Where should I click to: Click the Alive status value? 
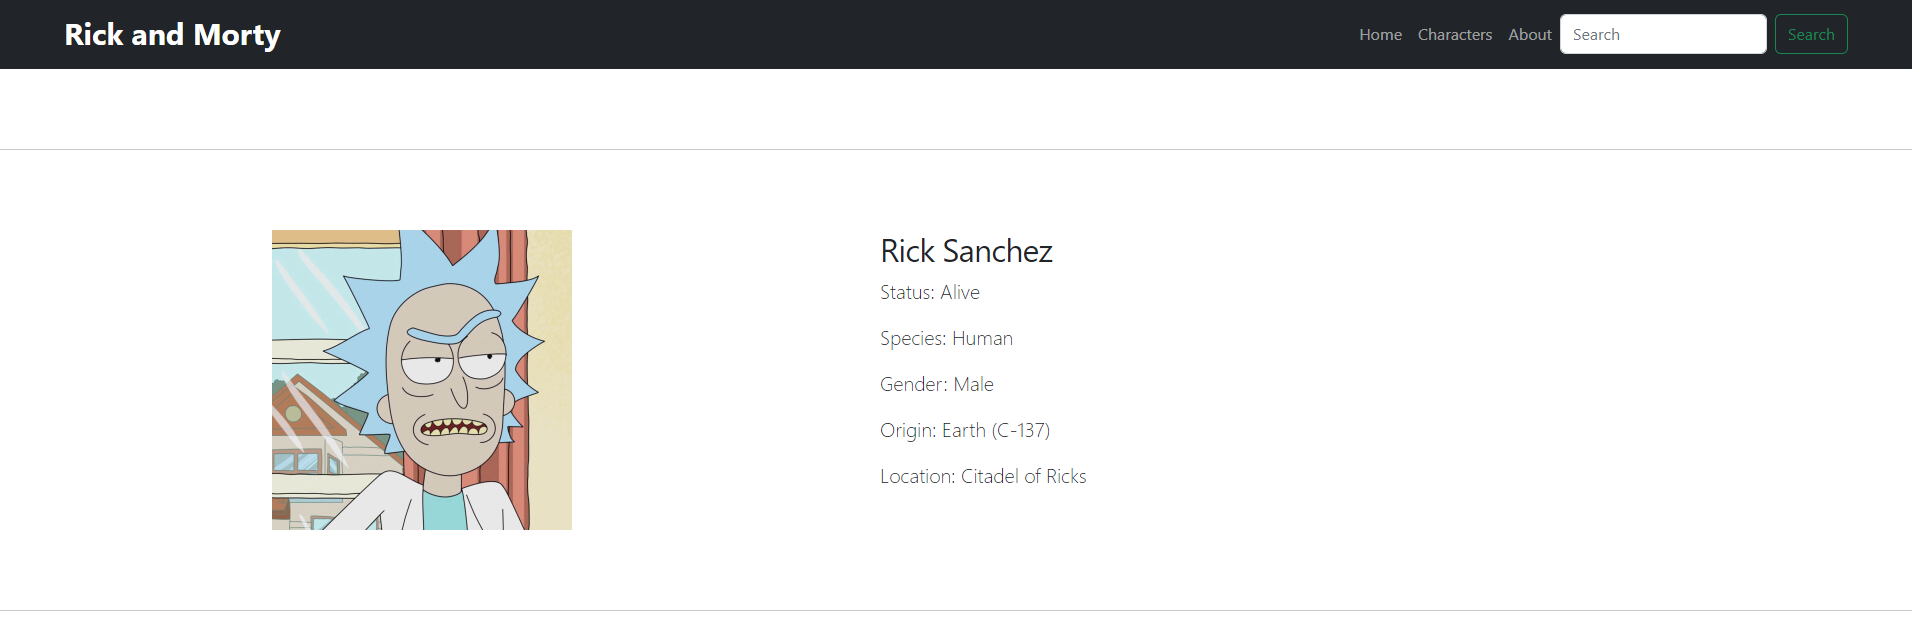(961, 292)
